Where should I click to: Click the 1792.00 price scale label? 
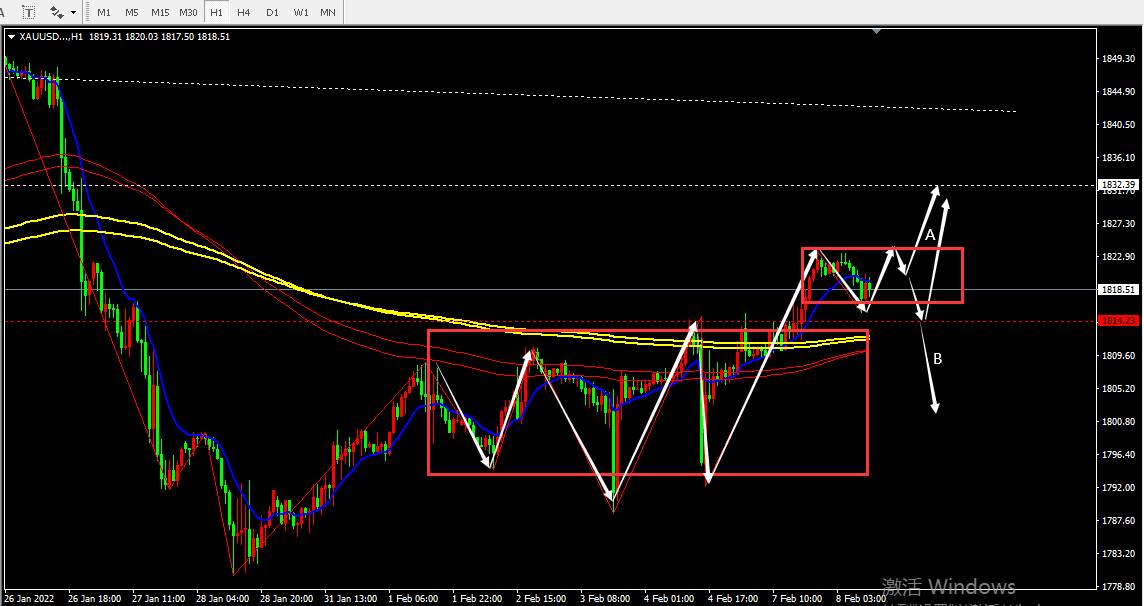point(1117,487)
